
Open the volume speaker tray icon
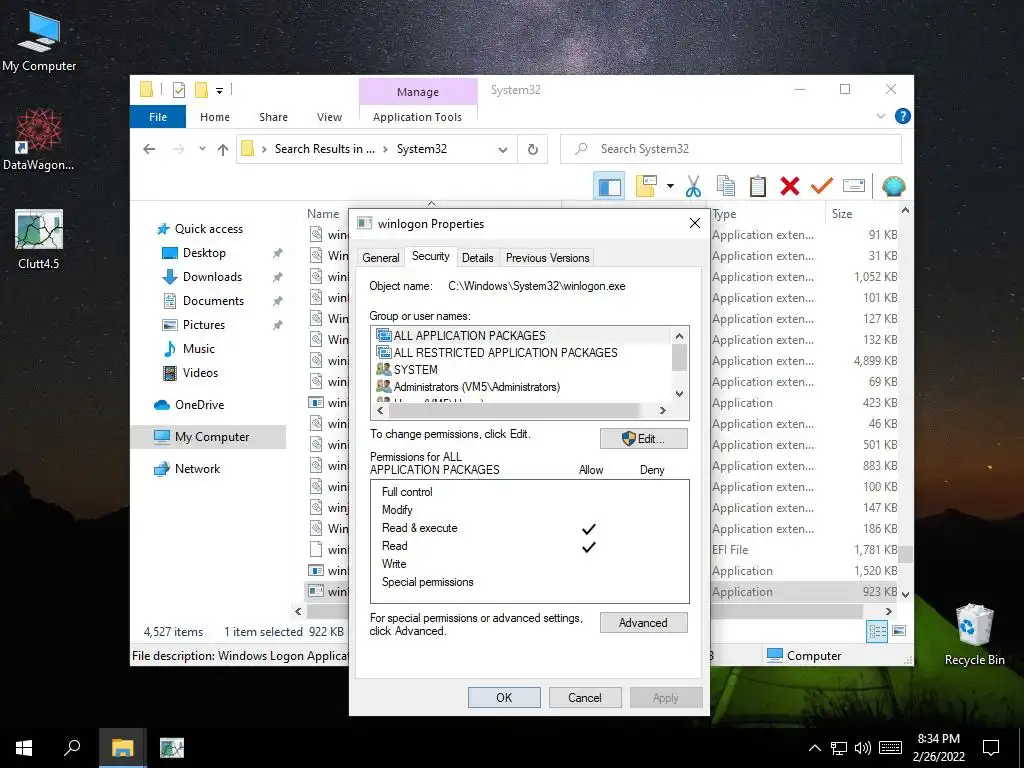(x=863, y=748)
